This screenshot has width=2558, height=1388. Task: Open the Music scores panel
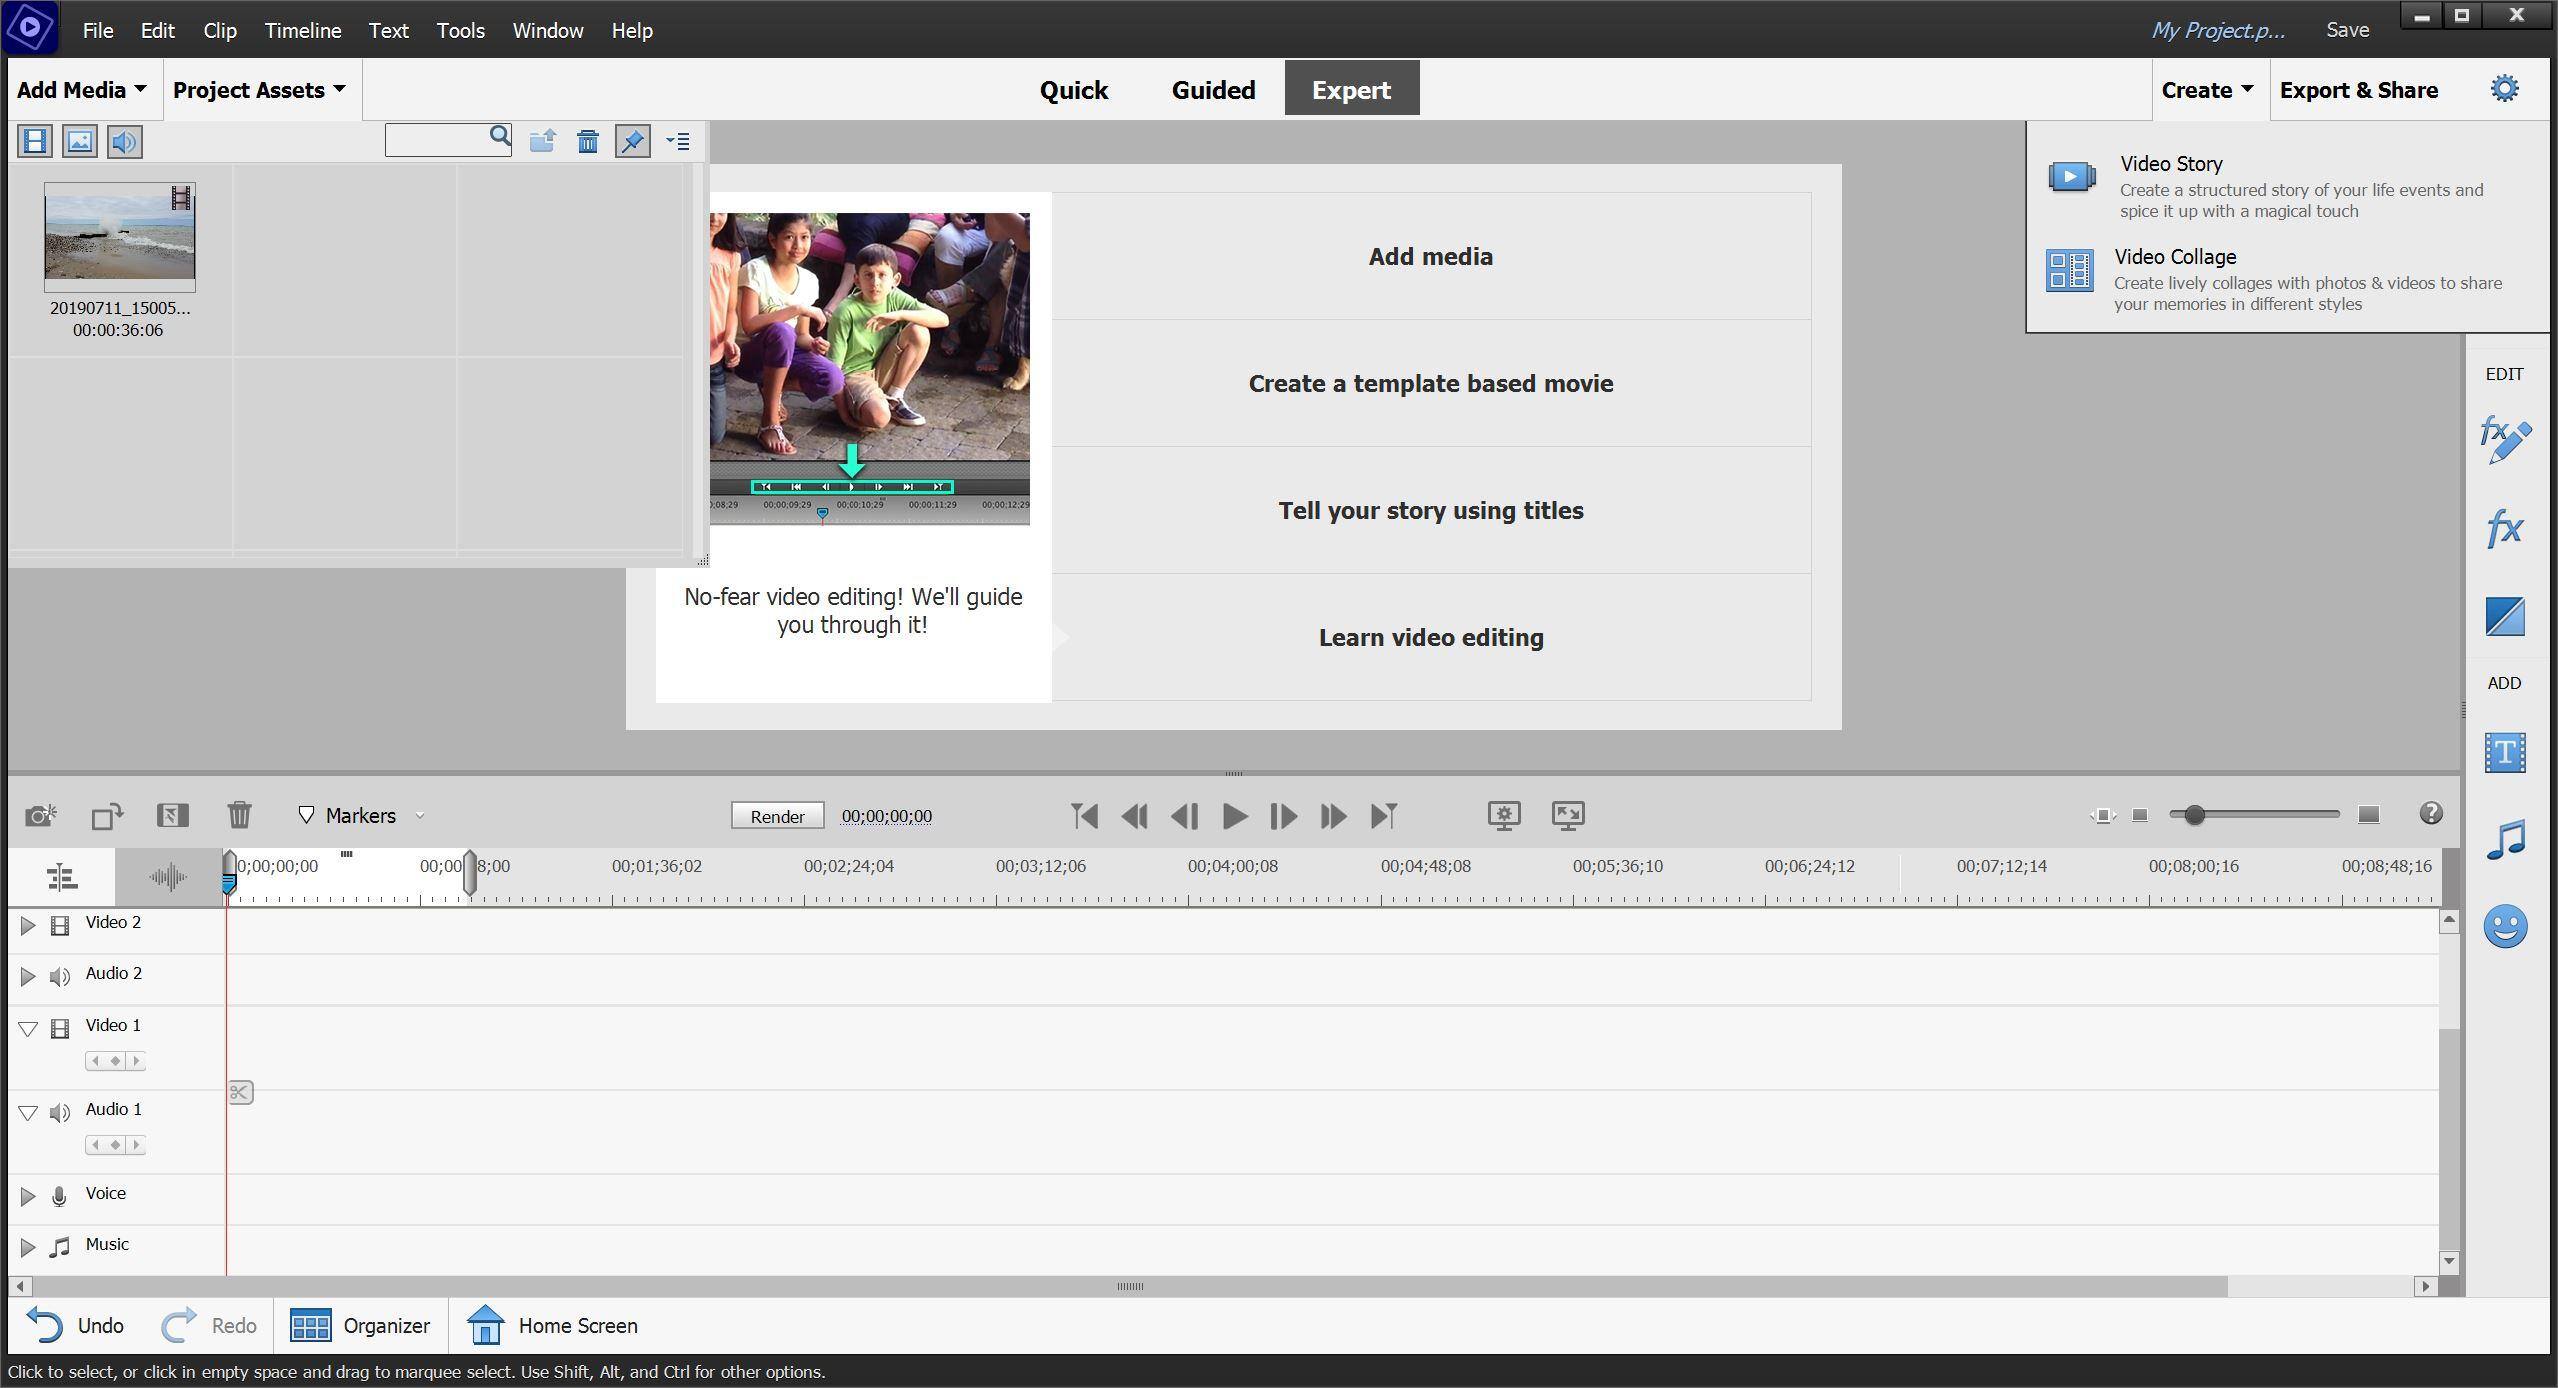click(x=2504, y=840)
